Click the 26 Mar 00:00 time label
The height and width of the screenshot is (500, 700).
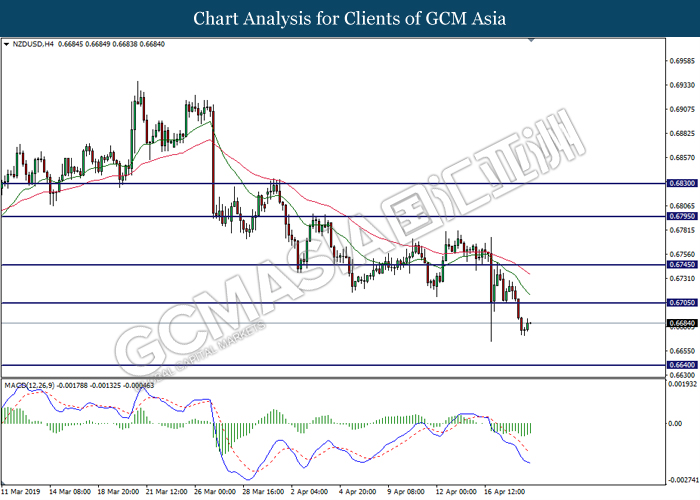(215, 492)
